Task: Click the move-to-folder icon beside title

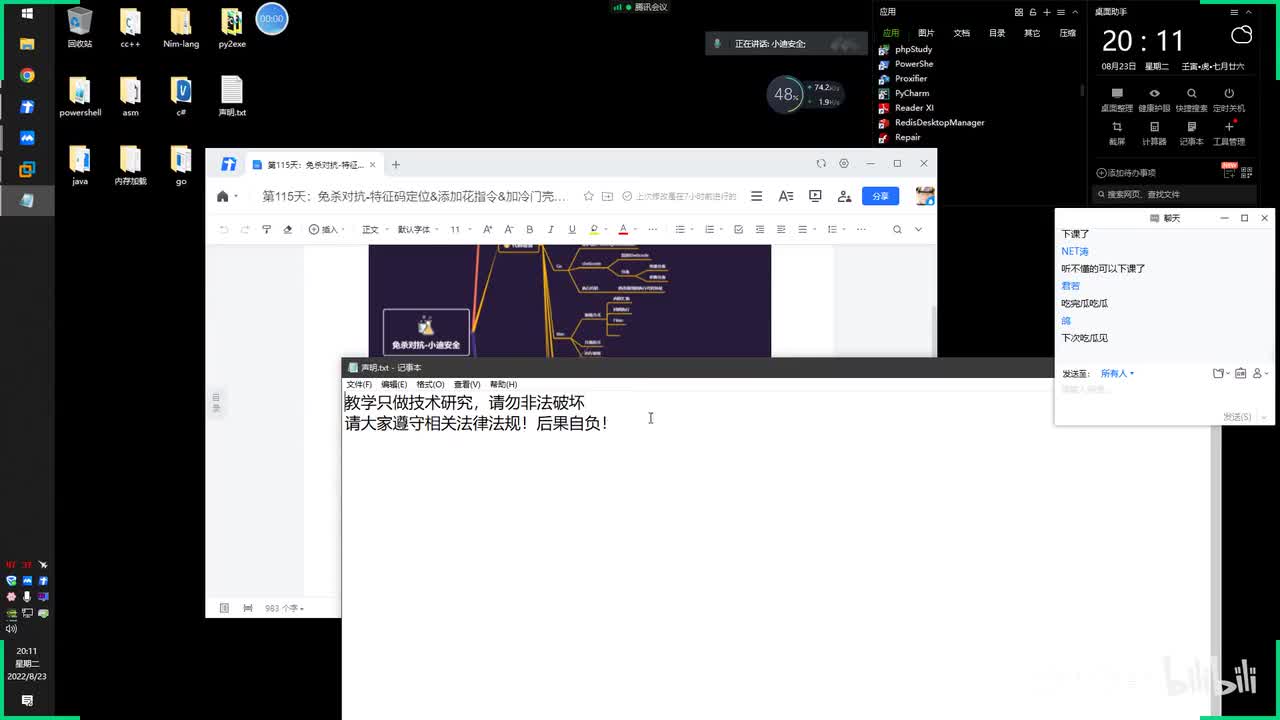Action: (607, 196)
